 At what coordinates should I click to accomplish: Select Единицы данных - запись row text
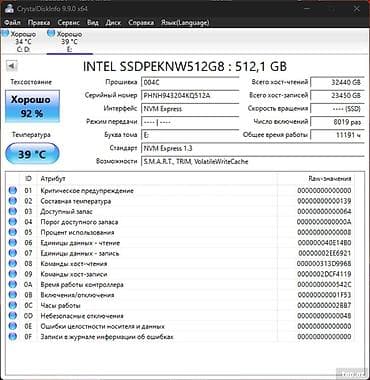[80, 253]
